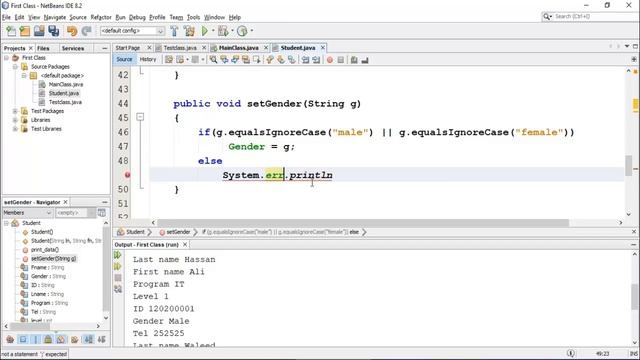Collapse the First Class project node
Image resolution: width=640 pixels, height=360 pixels.
[x=7, y=58]
